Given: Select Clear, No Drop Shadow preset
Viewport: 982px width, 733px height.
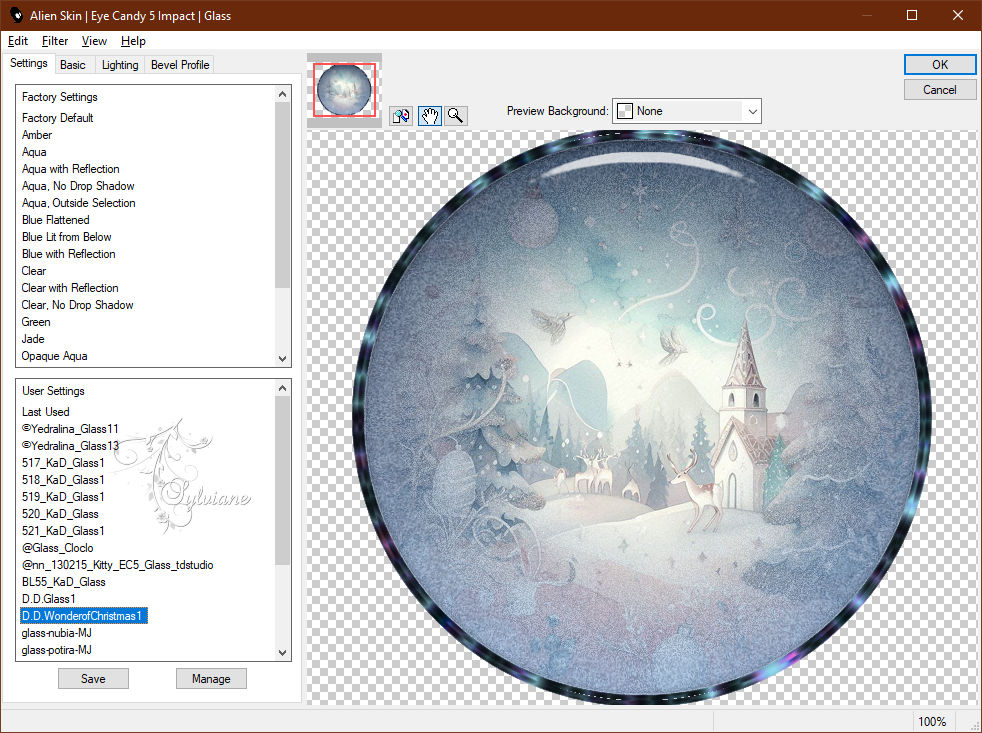Looking at the screenshot, I should (77, 304).
